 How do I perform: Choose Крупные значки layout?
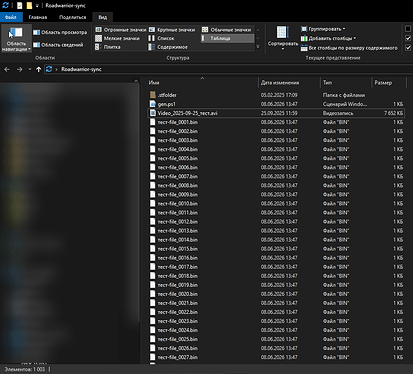click(x=172, y=30)
